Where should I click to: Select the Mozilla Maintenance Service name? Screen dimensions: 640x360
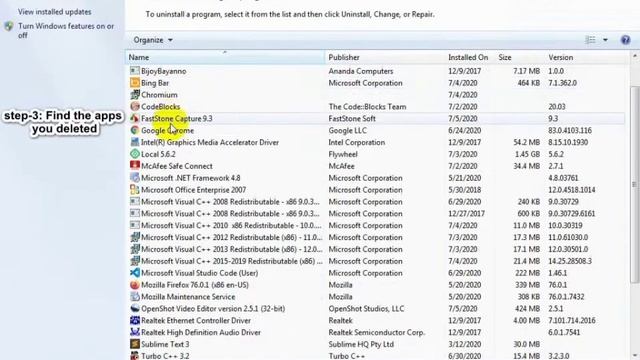188,297
